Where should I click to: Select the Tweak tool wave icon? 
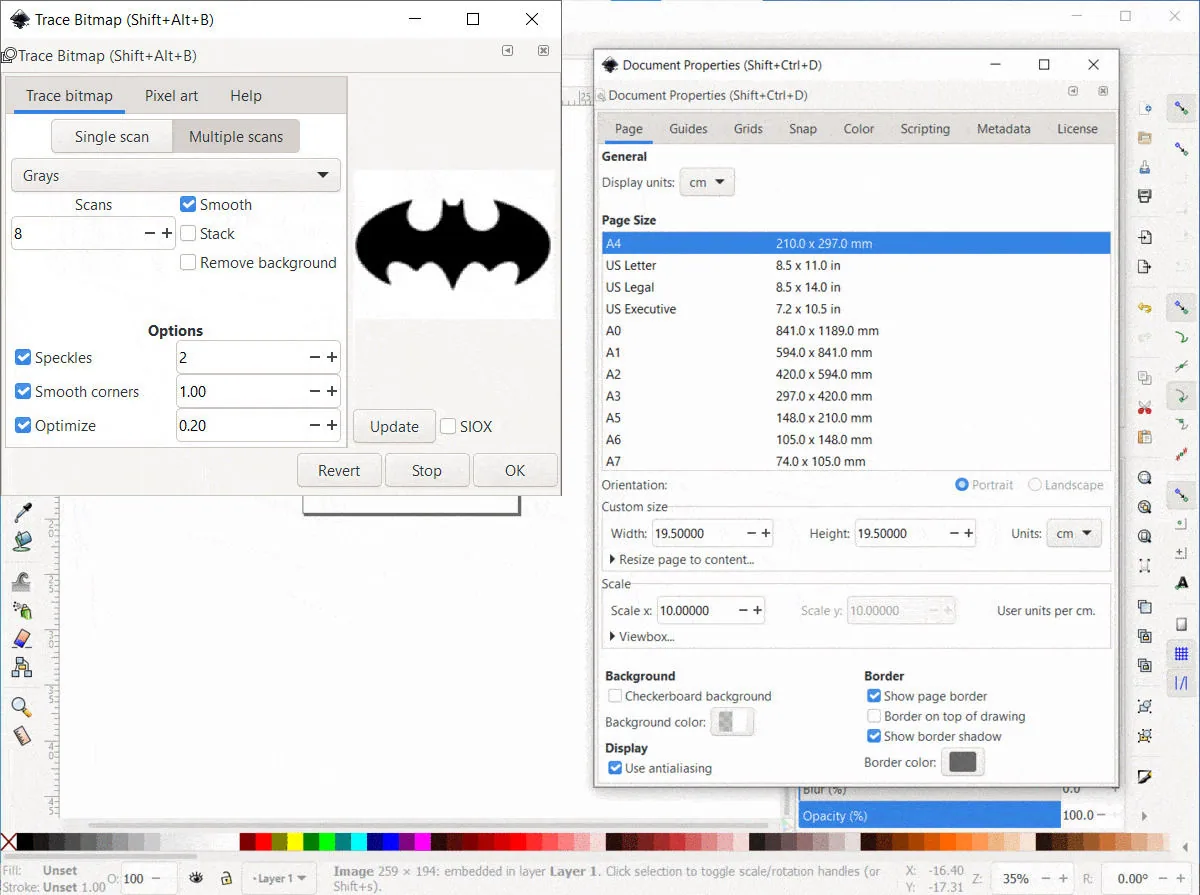[x=21, y=581]
